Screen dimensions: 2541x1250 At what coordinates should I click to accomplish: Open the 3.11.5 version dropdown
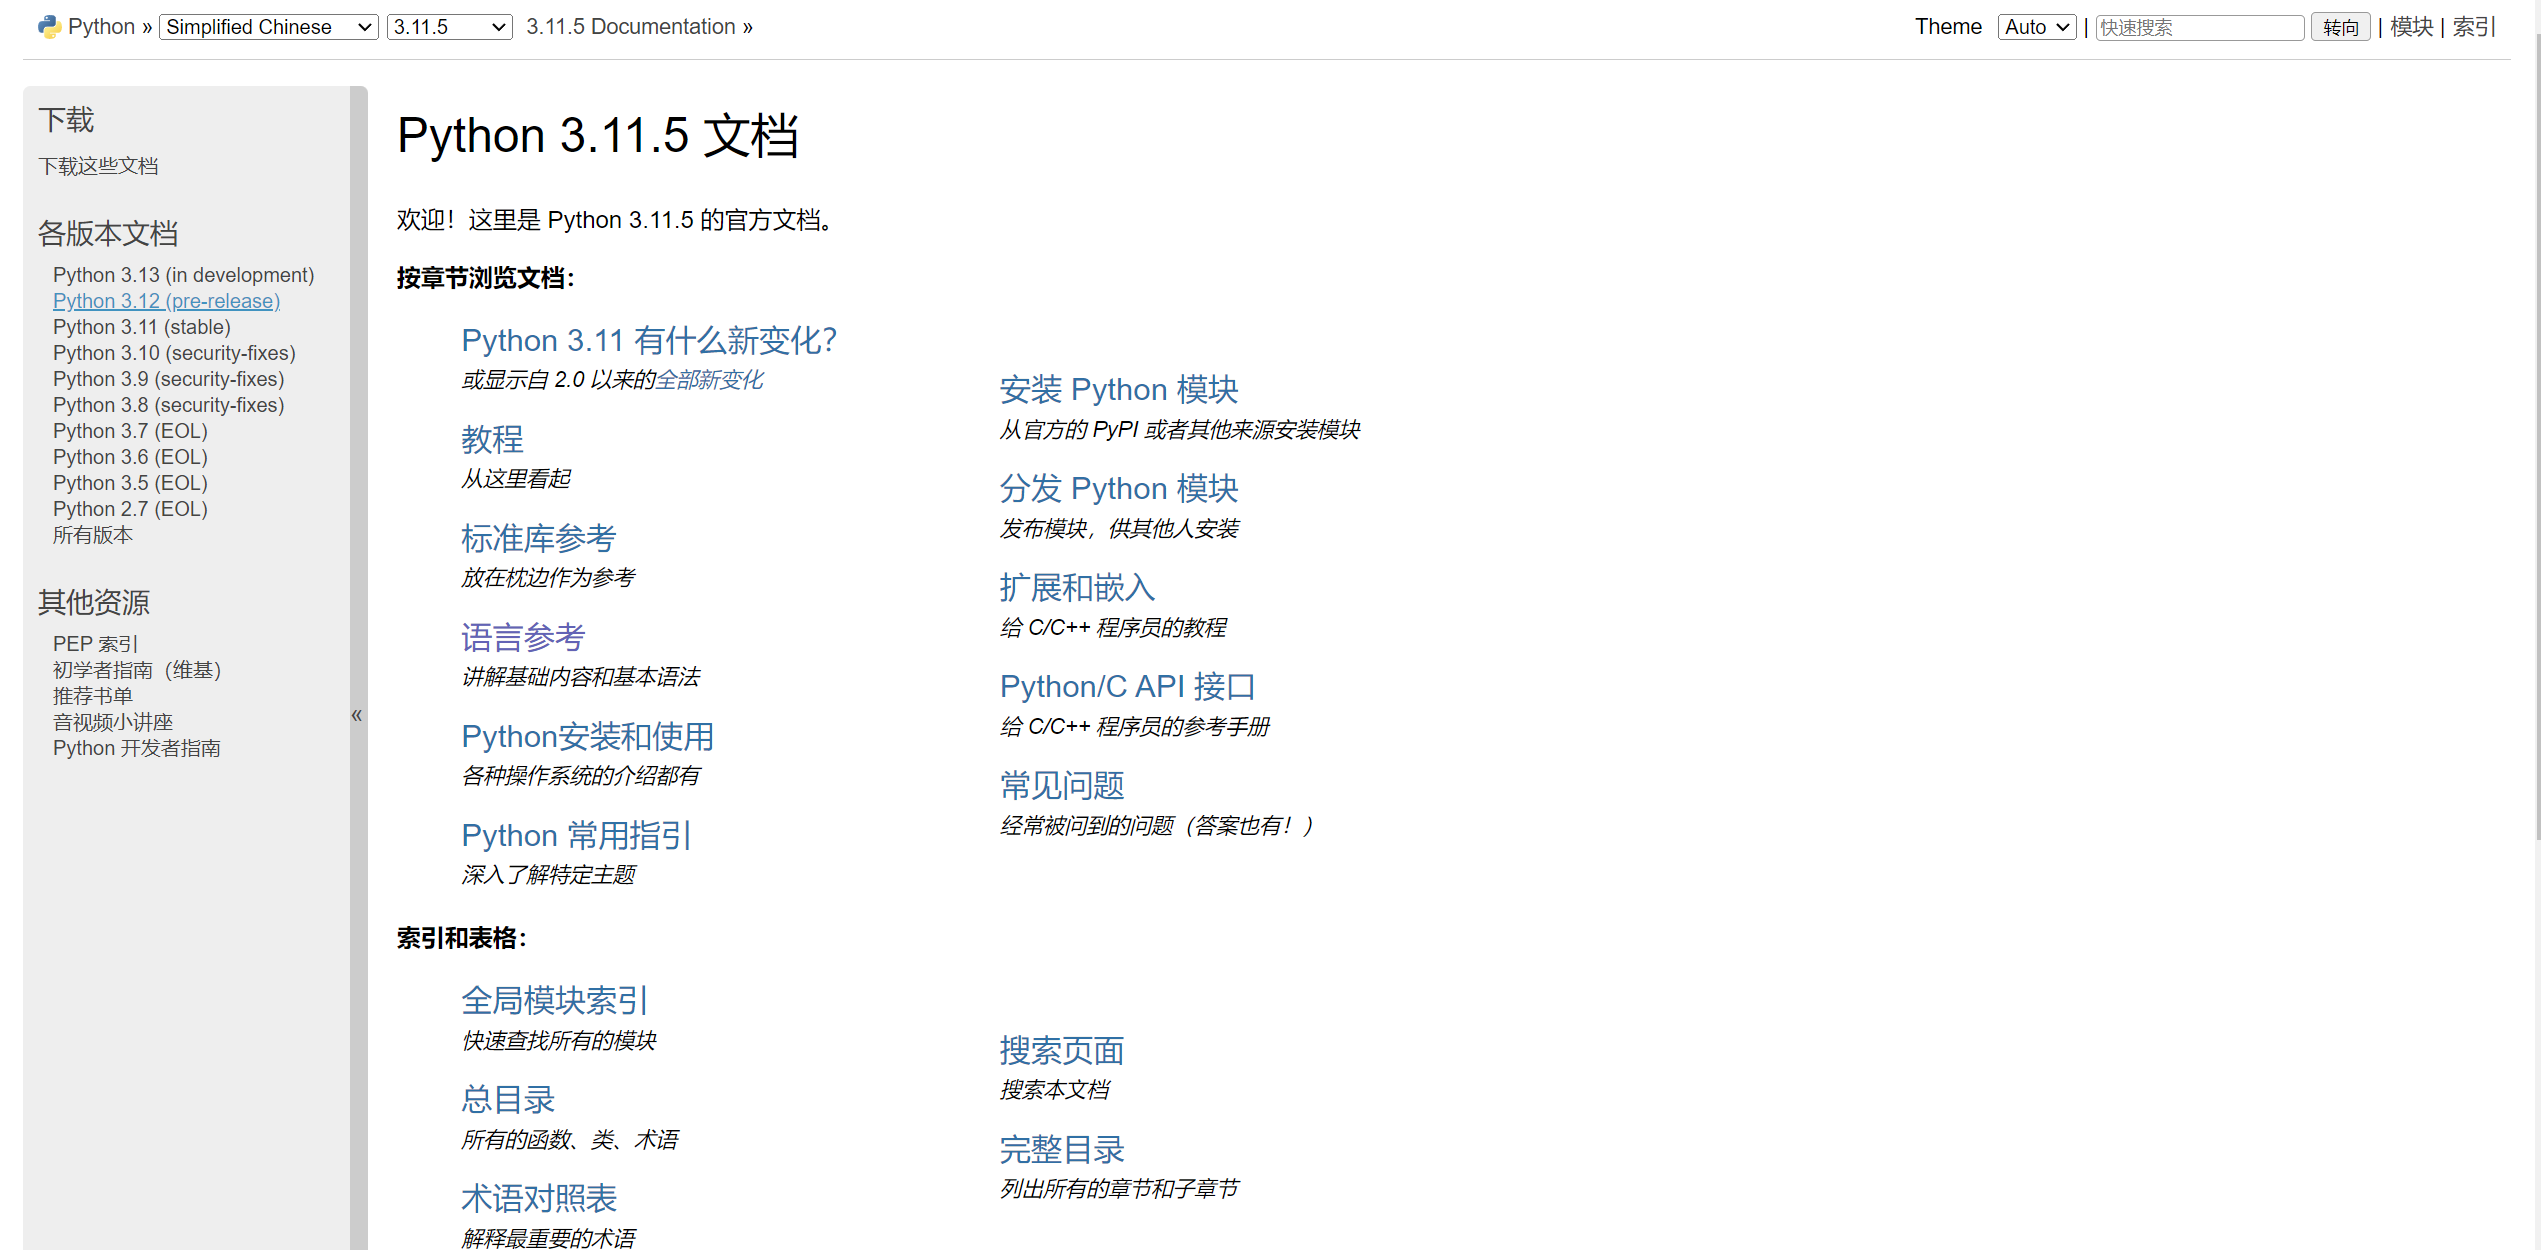coord(449,27)
